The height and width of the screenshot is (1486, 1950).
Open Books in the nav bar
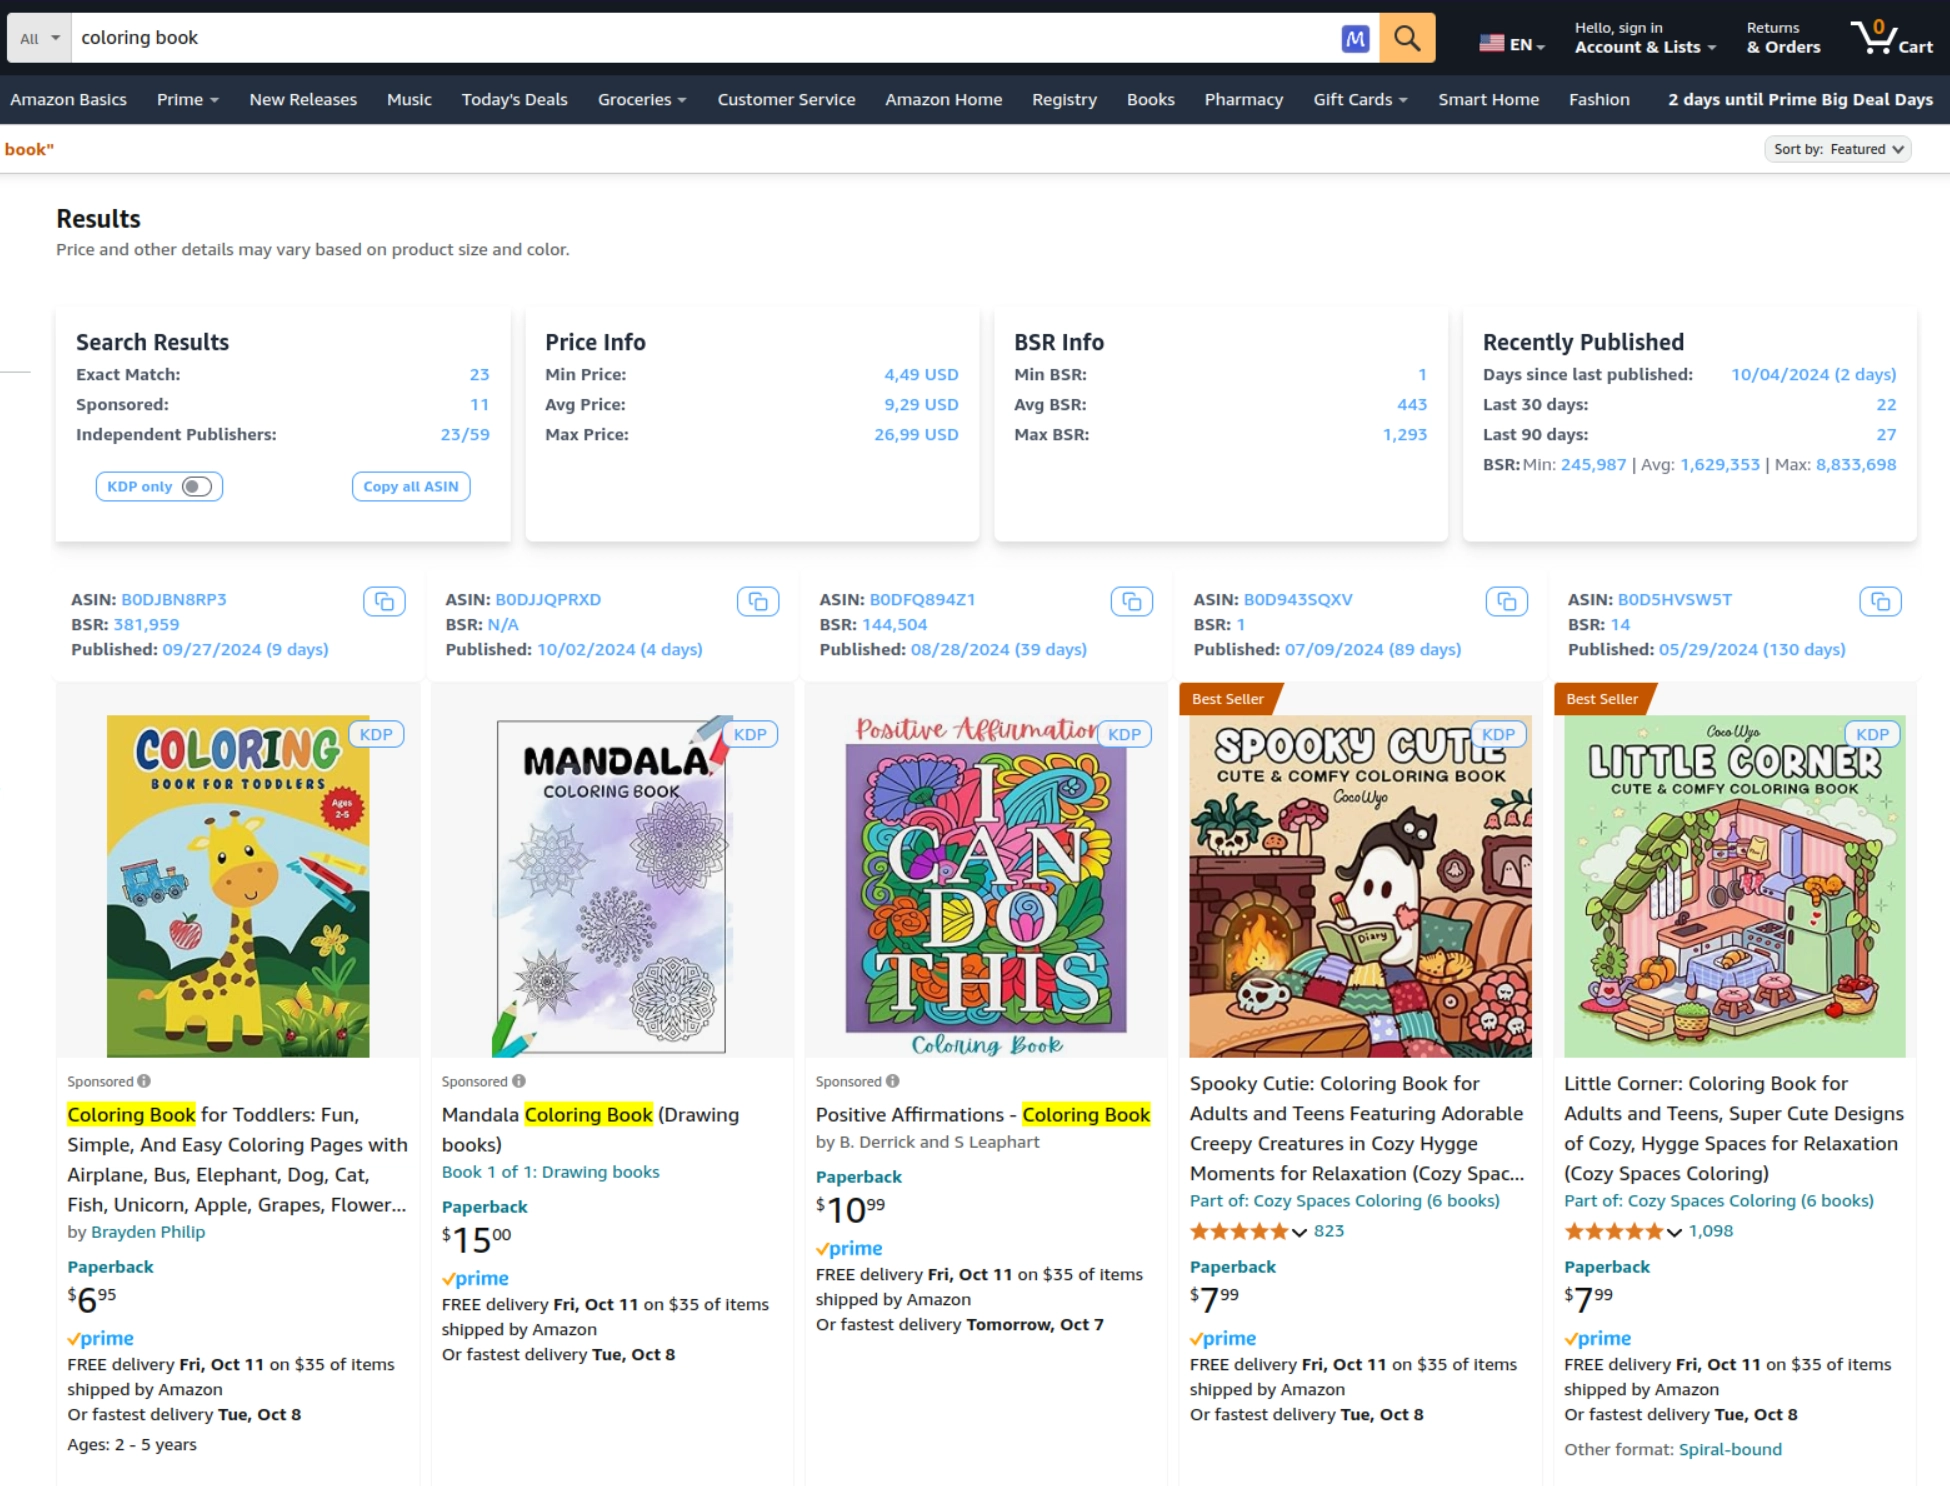click(1150, 99)
